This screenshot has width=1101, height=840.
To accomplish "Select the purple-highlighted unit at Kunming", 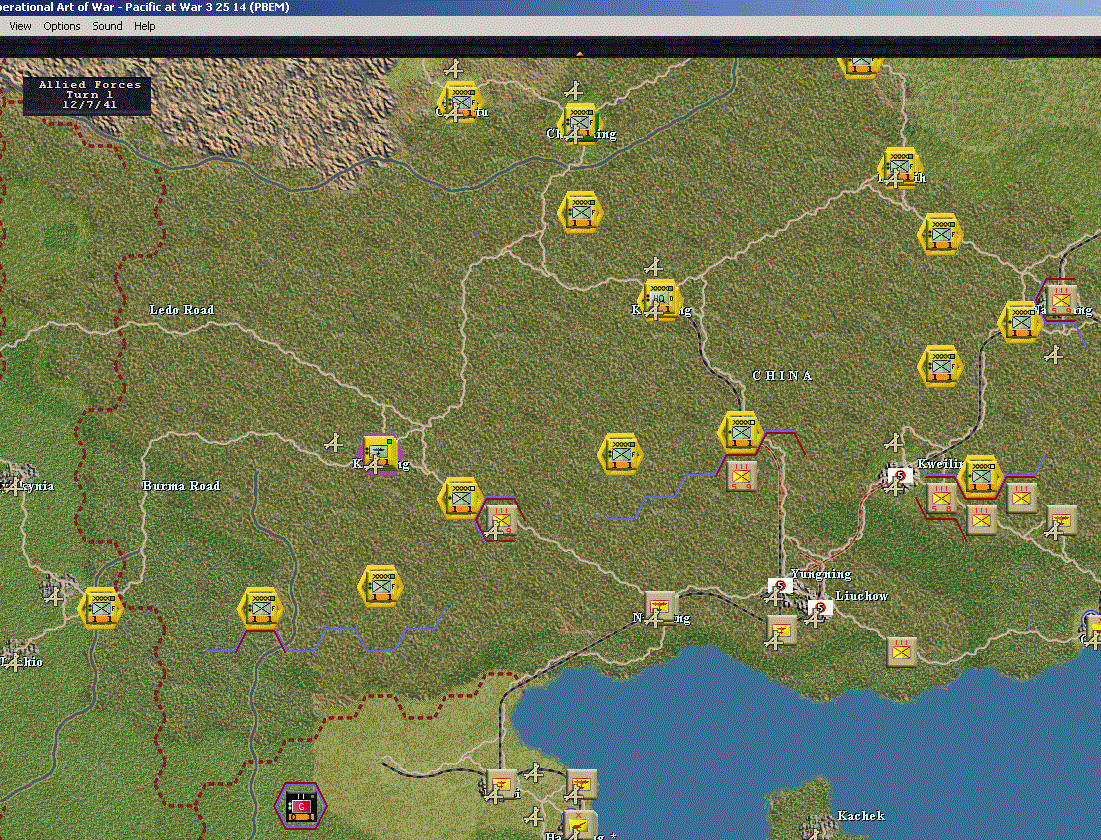I will coord(380,455).
